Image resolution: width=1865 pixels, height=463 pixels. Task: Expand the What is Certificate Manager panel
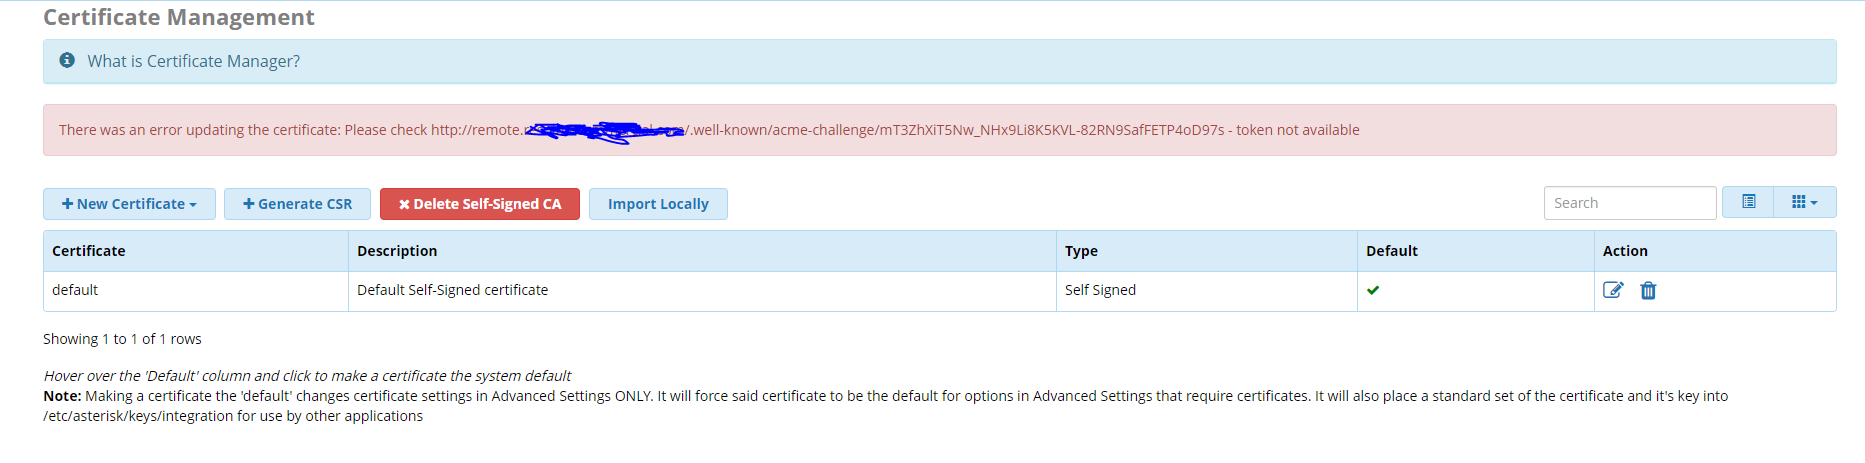click(x=193, y=61)
